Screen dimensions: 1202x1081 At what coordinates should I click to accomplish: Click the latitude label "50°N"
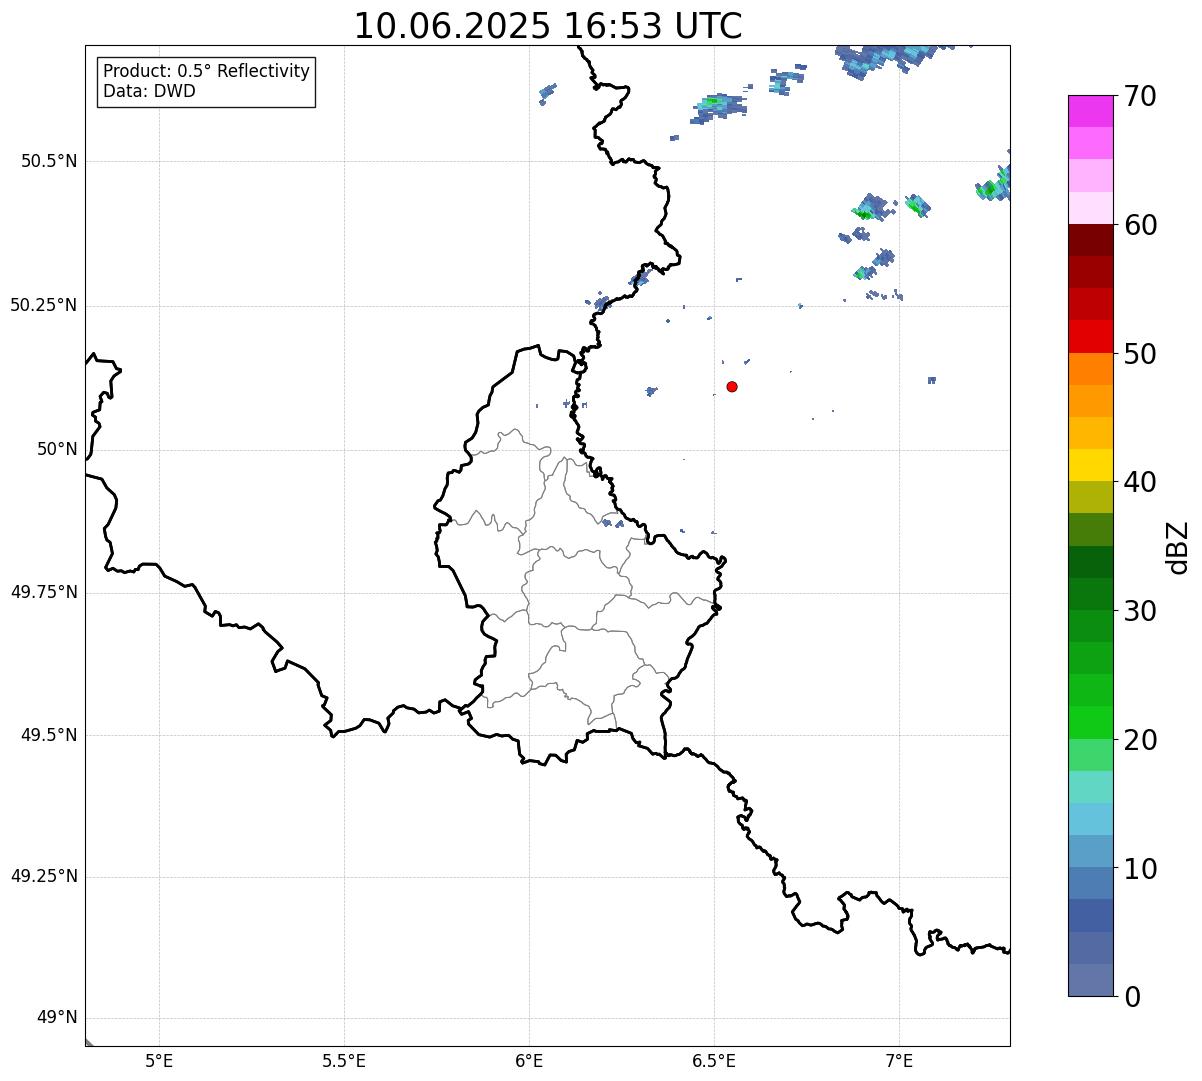click(57, 449)
